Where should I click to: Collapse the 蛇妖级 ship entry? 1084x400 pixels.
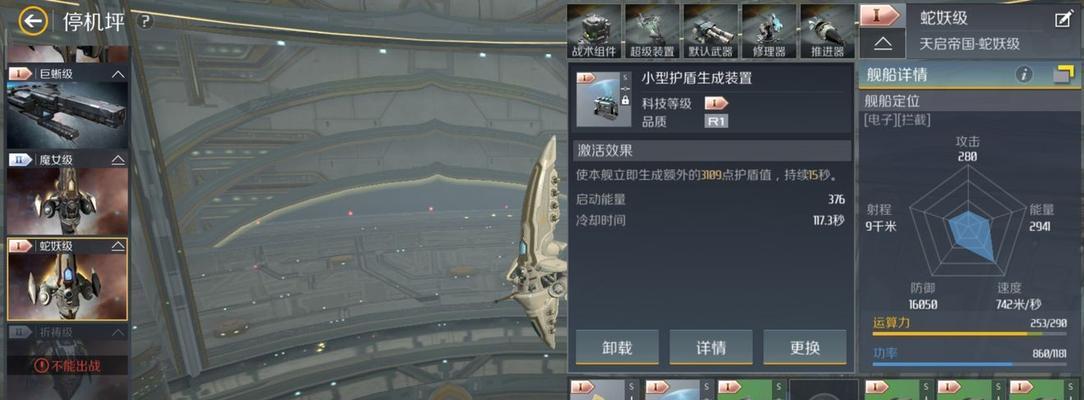[118, 246]
